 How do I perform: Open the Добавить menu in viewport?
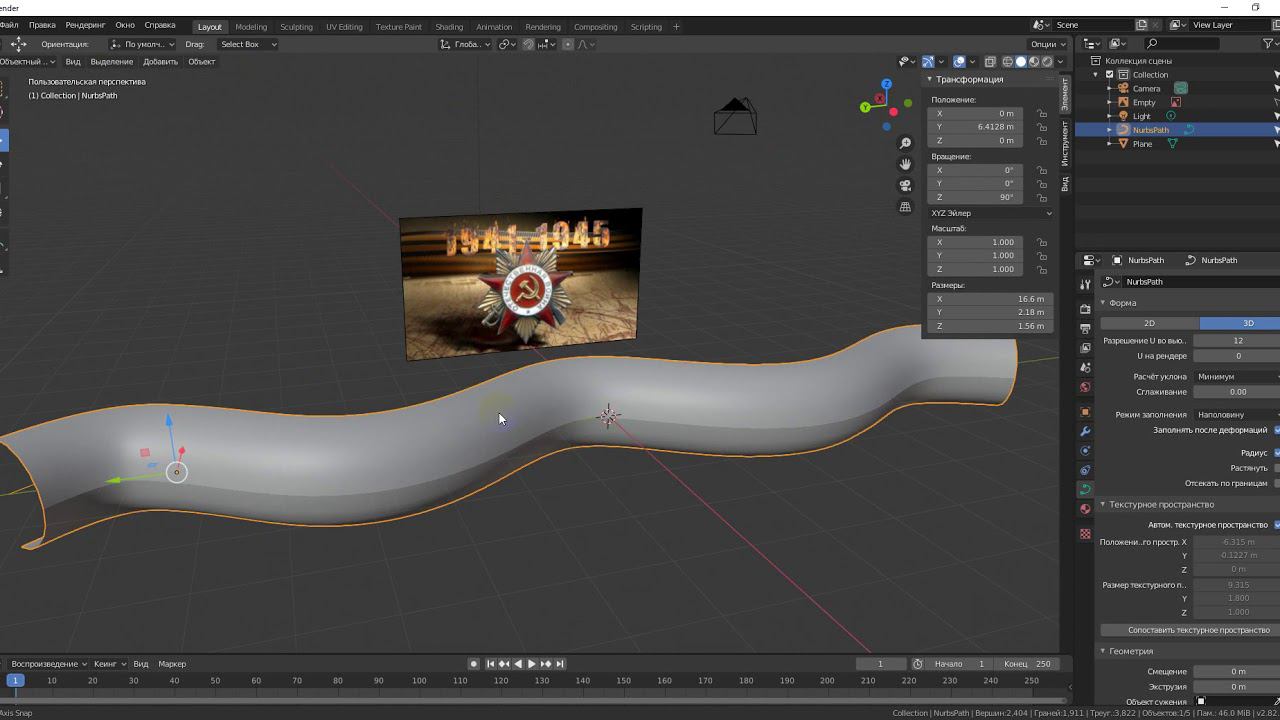pos(160,62)
